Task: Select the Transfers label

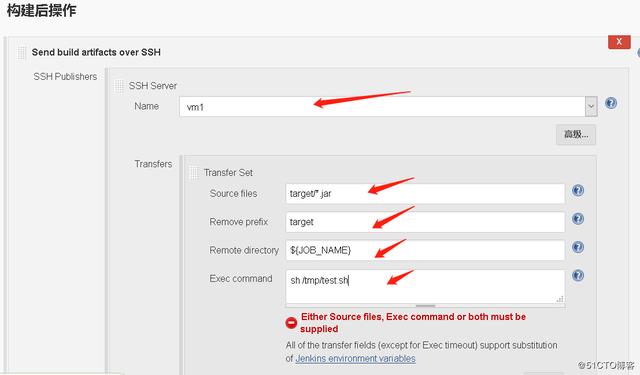Action: coord(153,164)
